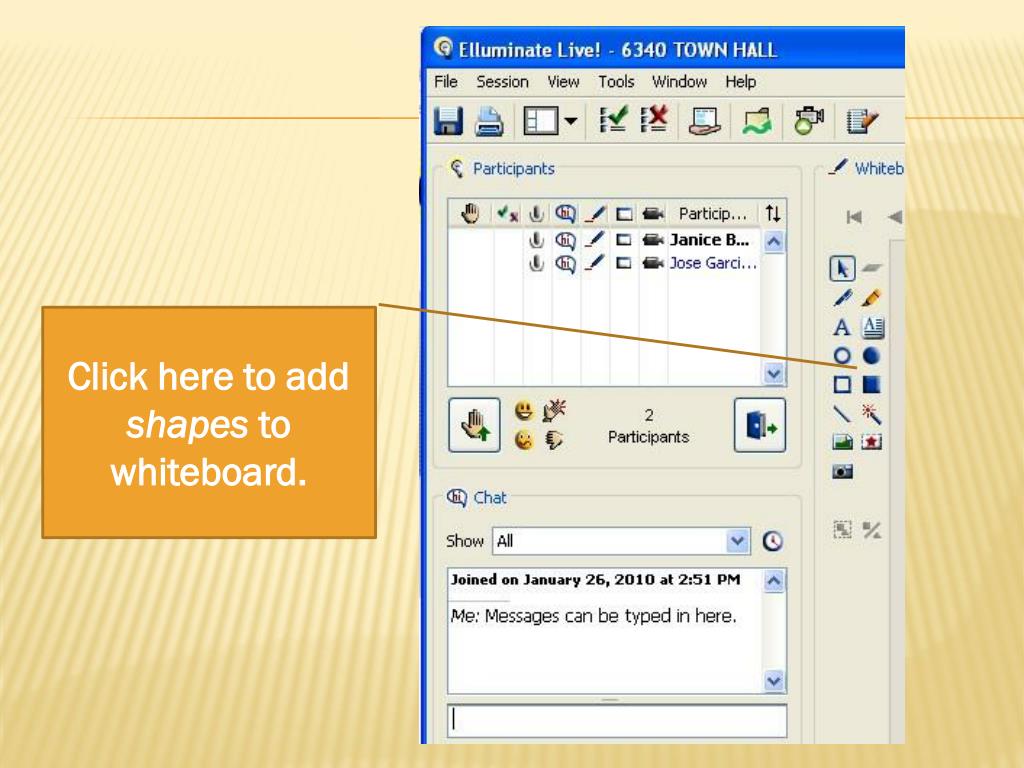Click the red X polling icon
Screen dimensions: 1024x768
coord(654,120)
